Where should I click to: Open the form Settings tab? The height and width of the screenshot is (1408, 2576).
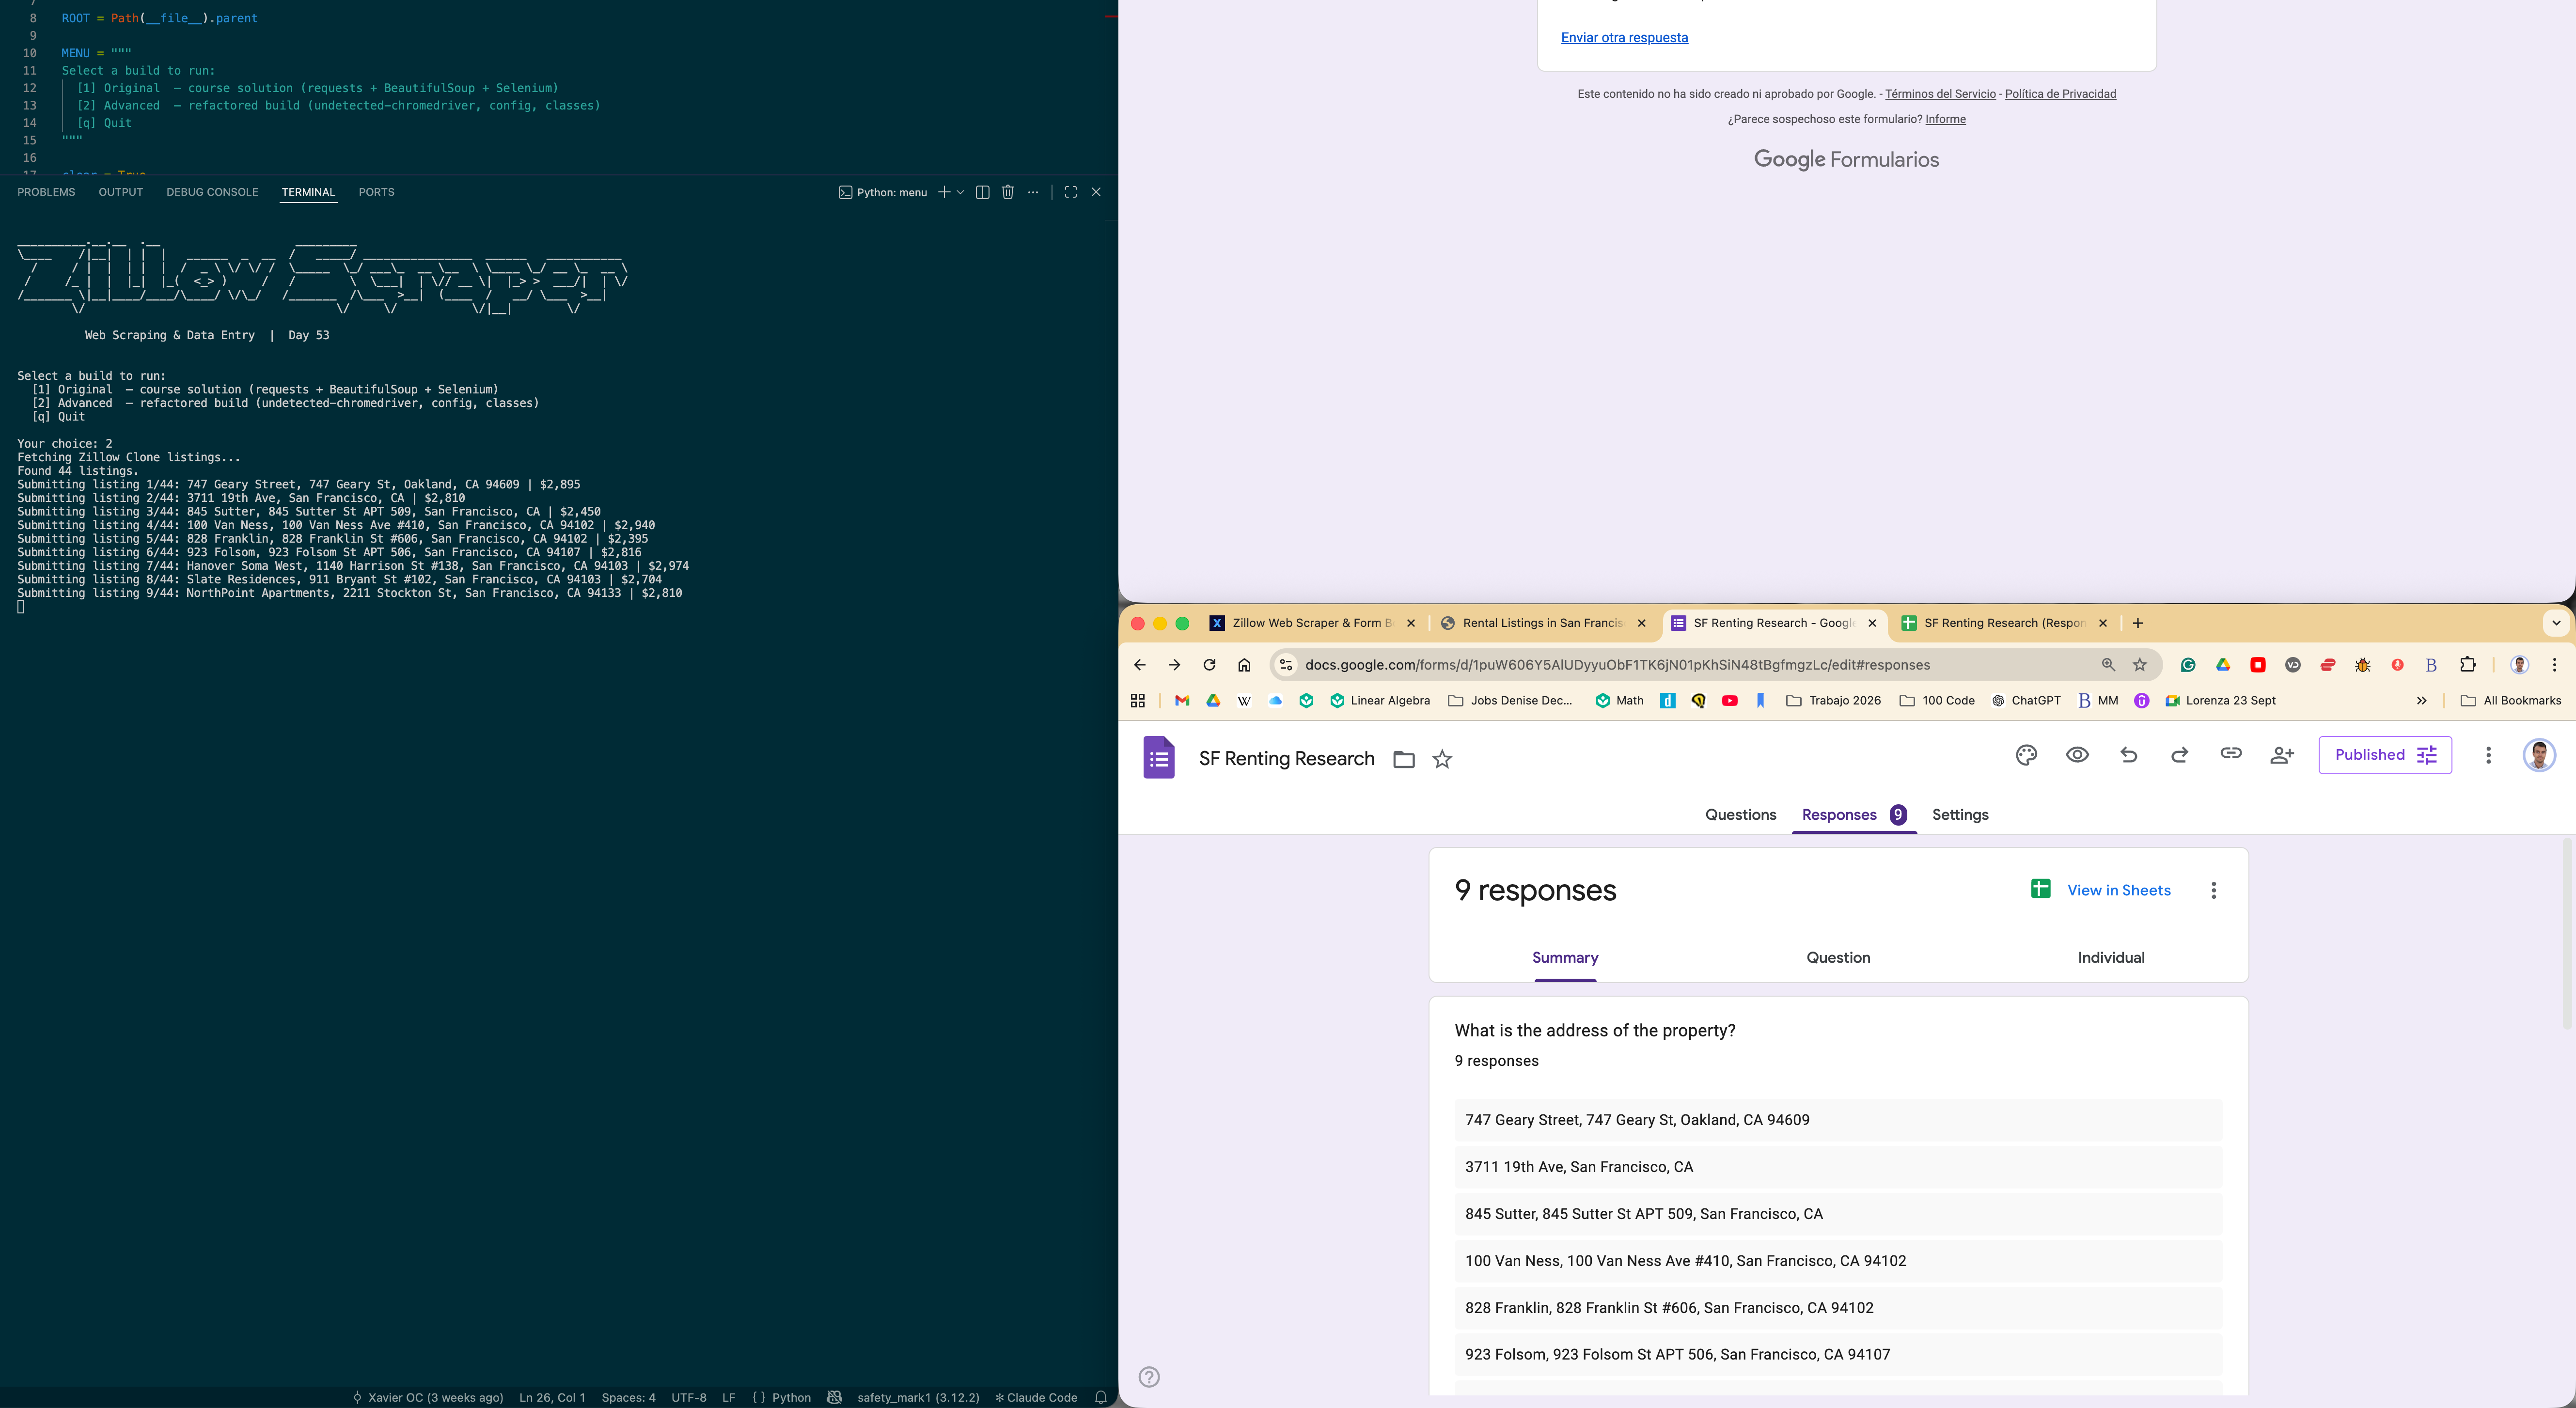[x=1960, y=815]
